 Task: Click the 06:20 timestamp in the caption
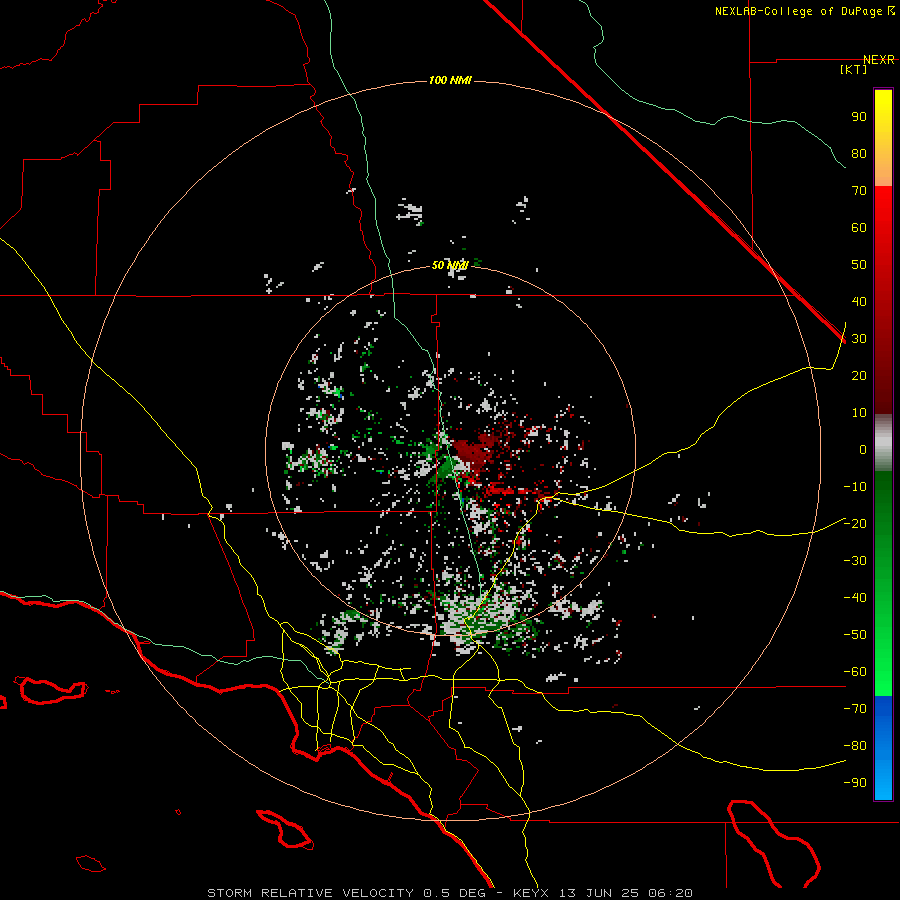670,893
